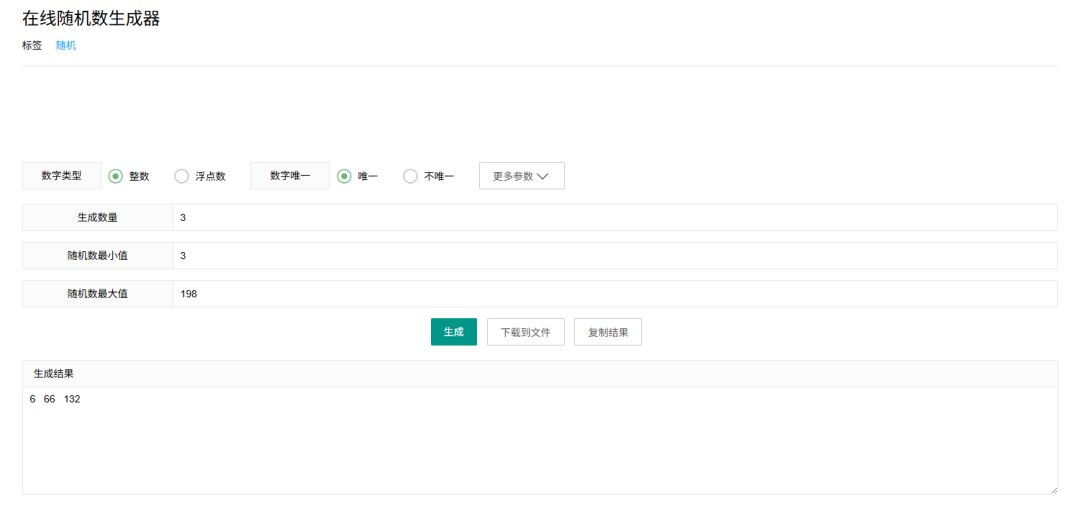The width and height of the screenshot is (1080, 514).
Task: Choose the 唯一 radio option
Action: [x=344, y=176]
